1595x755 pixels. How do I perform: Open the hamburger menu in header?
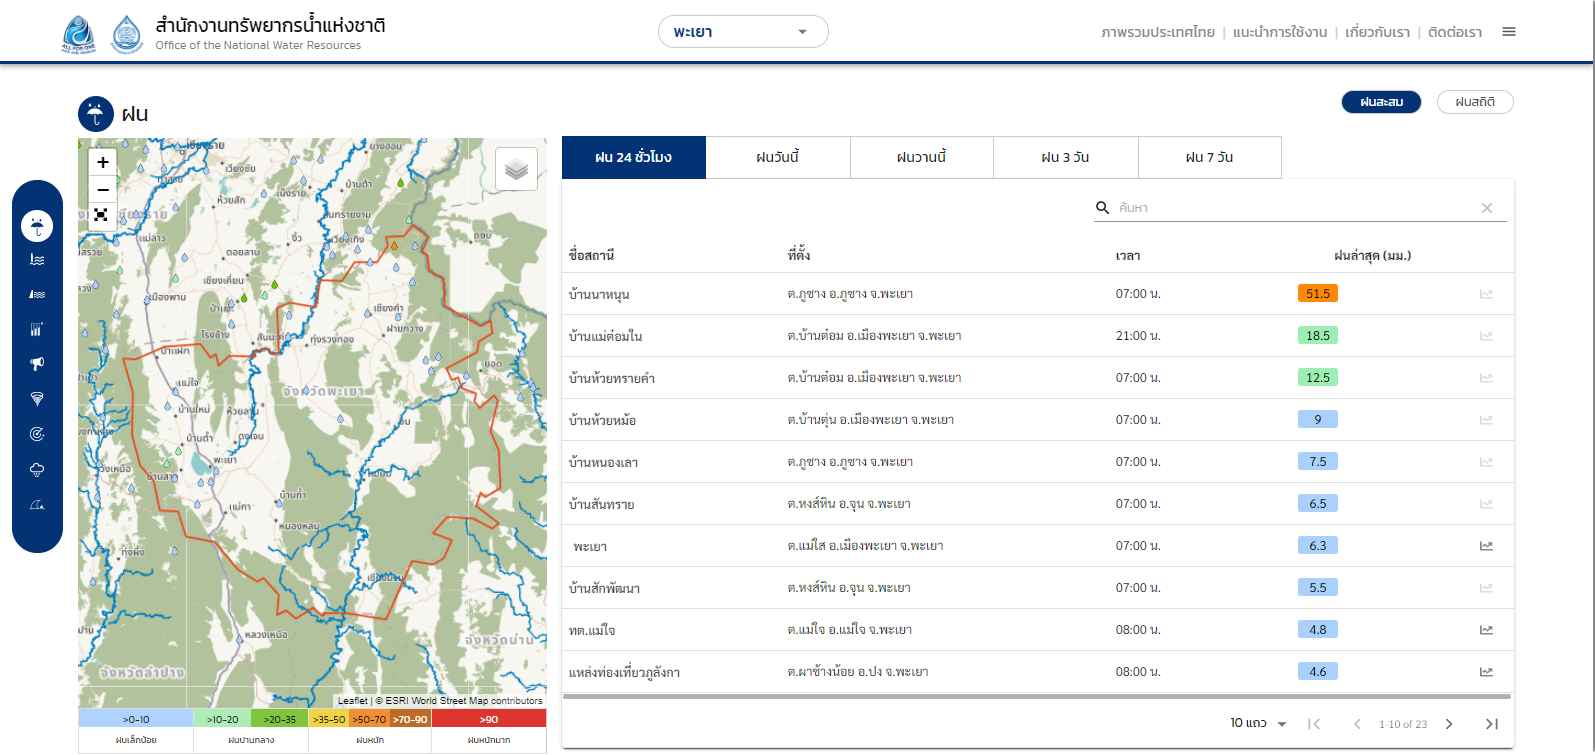1509,32
